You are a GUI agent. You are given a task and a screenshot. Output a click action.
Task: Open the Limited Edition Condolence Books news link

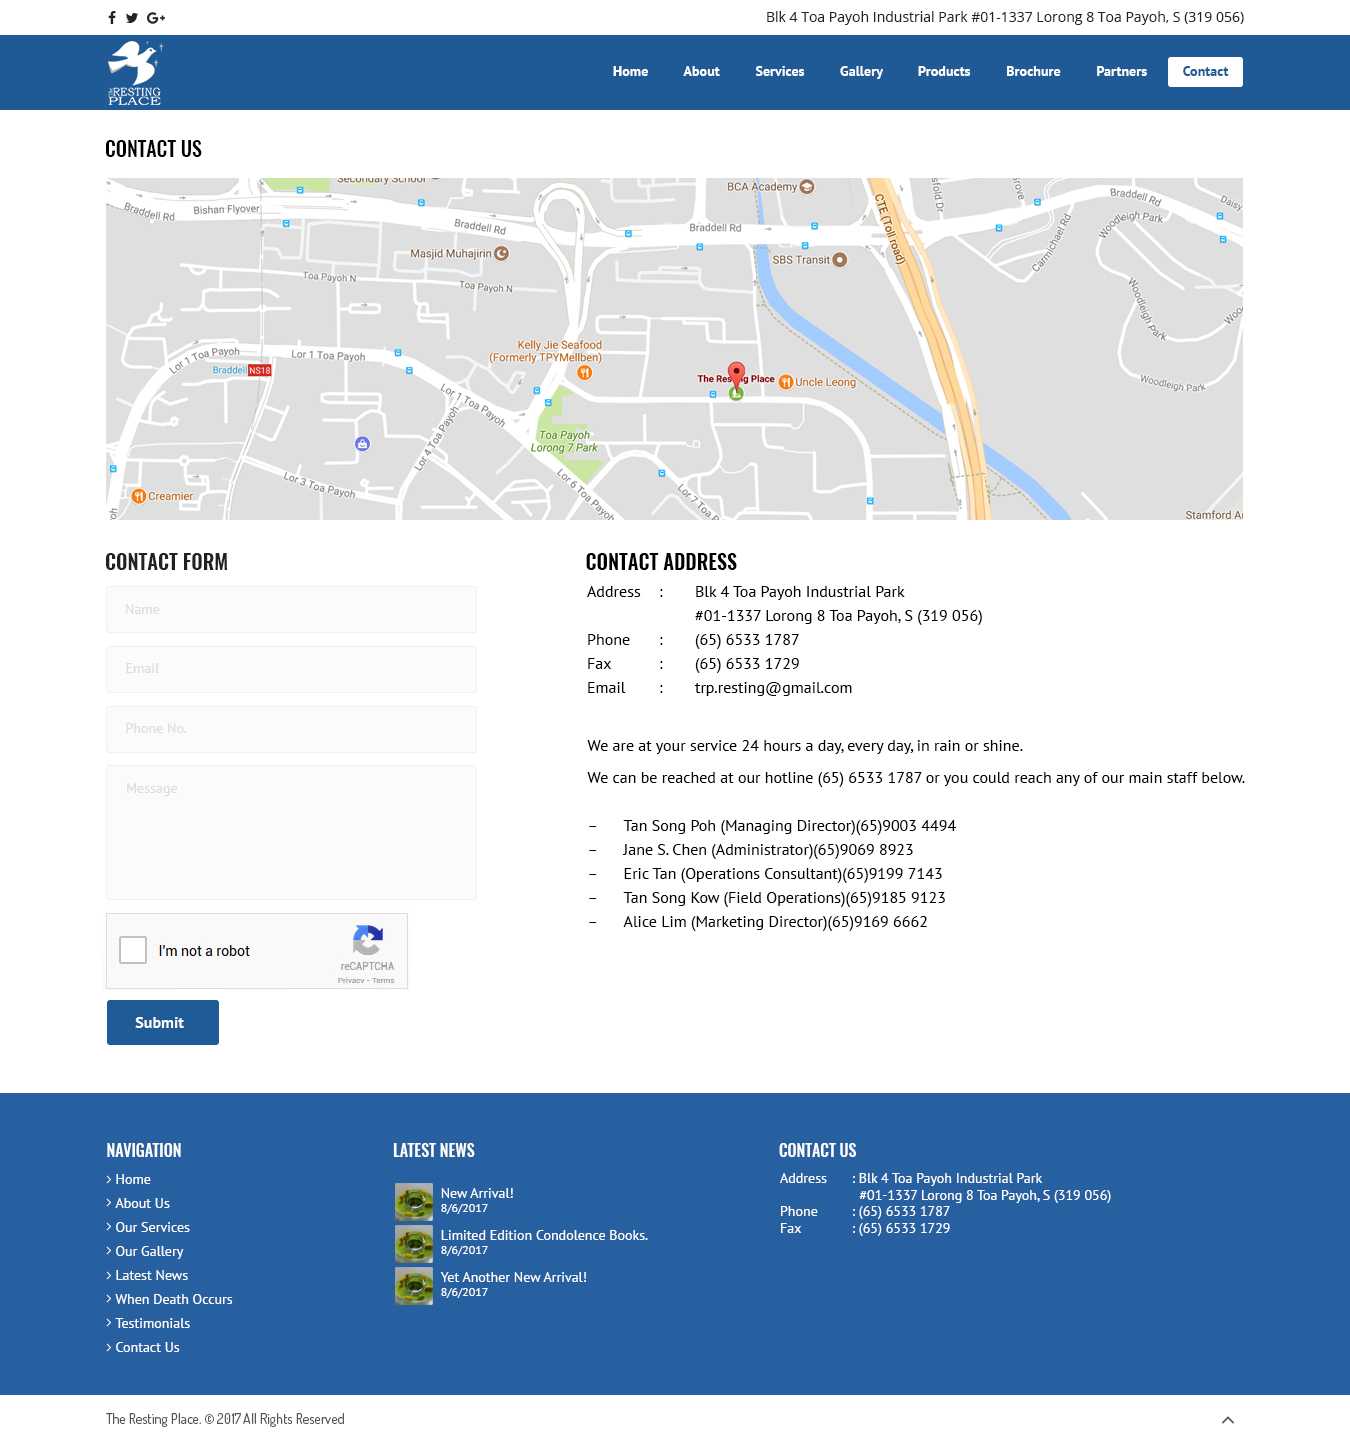pyautogui.click(x=544, y=1235)
